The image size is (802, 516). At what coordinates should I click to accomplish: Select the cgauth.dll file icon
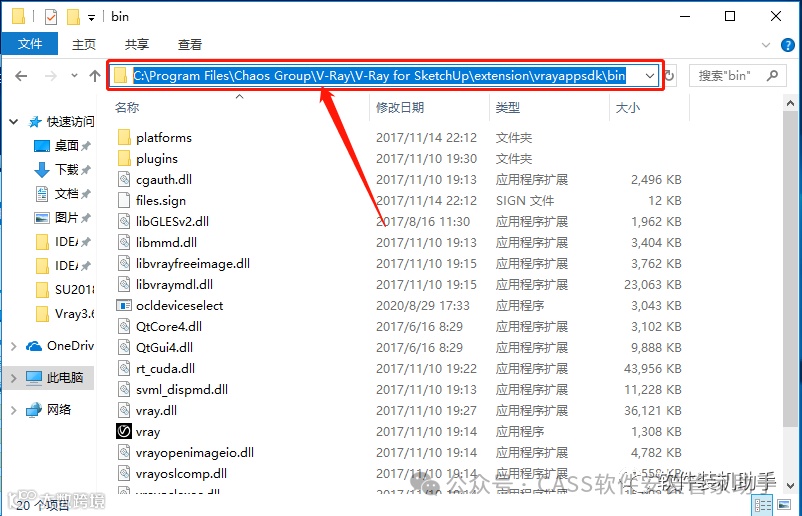click(124, 180)
